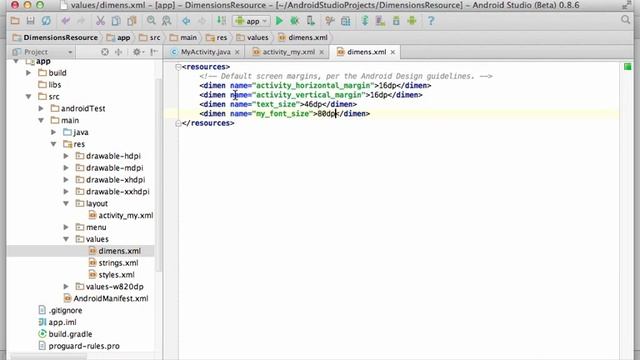Switch to MyActivity.java tab
The width and height of the screenshot is (640, 360).
[x=206, y=52]
